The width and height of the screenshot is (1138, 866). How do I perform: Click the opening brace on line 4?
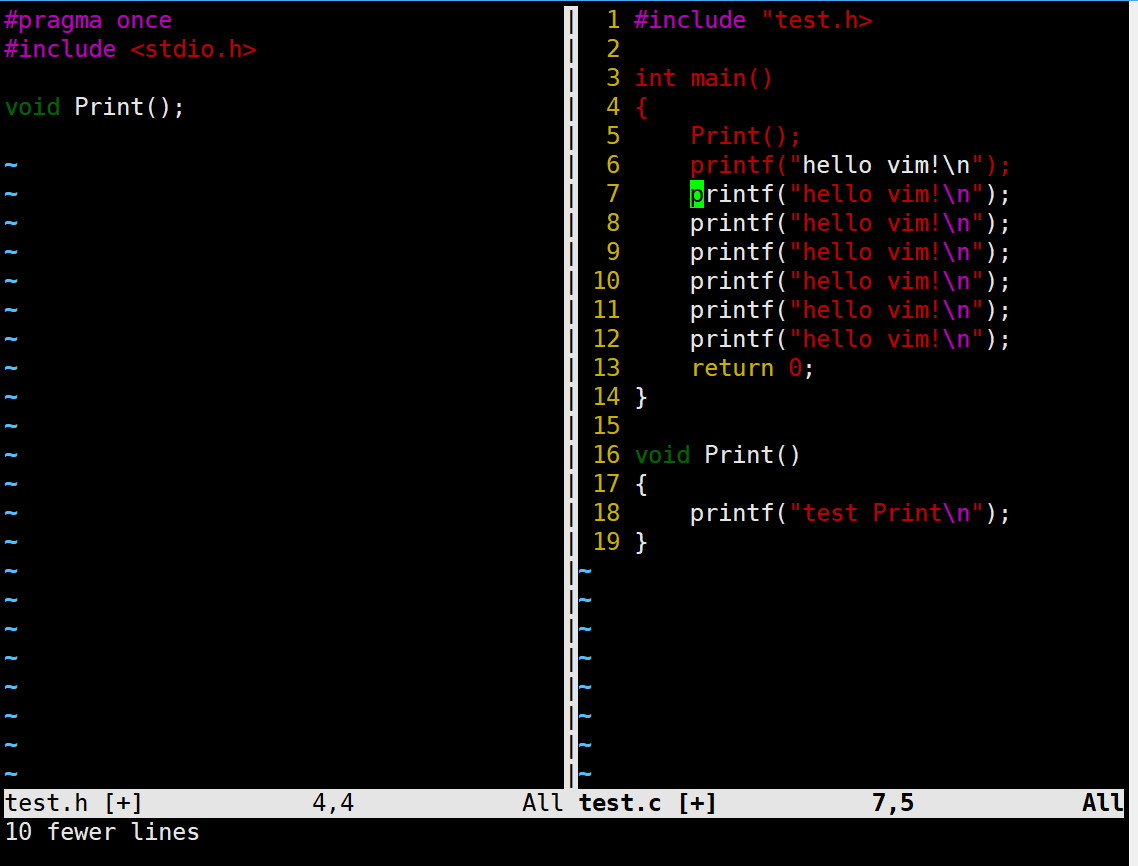click(641, 107)
